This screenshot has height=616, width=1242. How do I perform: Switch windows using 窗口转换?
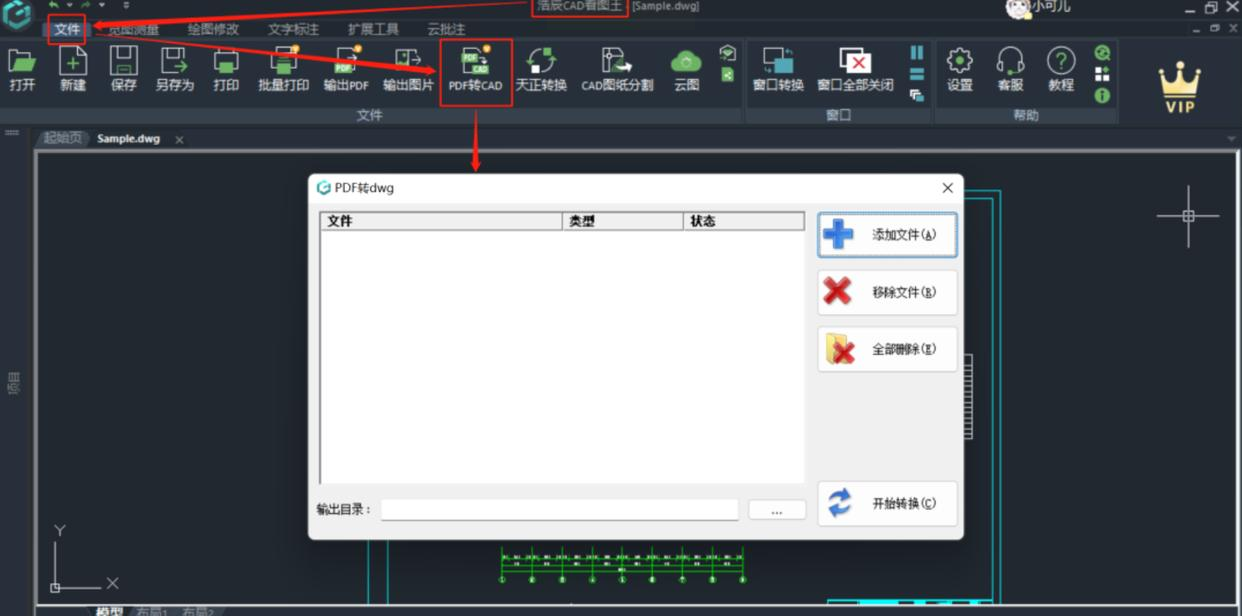pos(778,69)
